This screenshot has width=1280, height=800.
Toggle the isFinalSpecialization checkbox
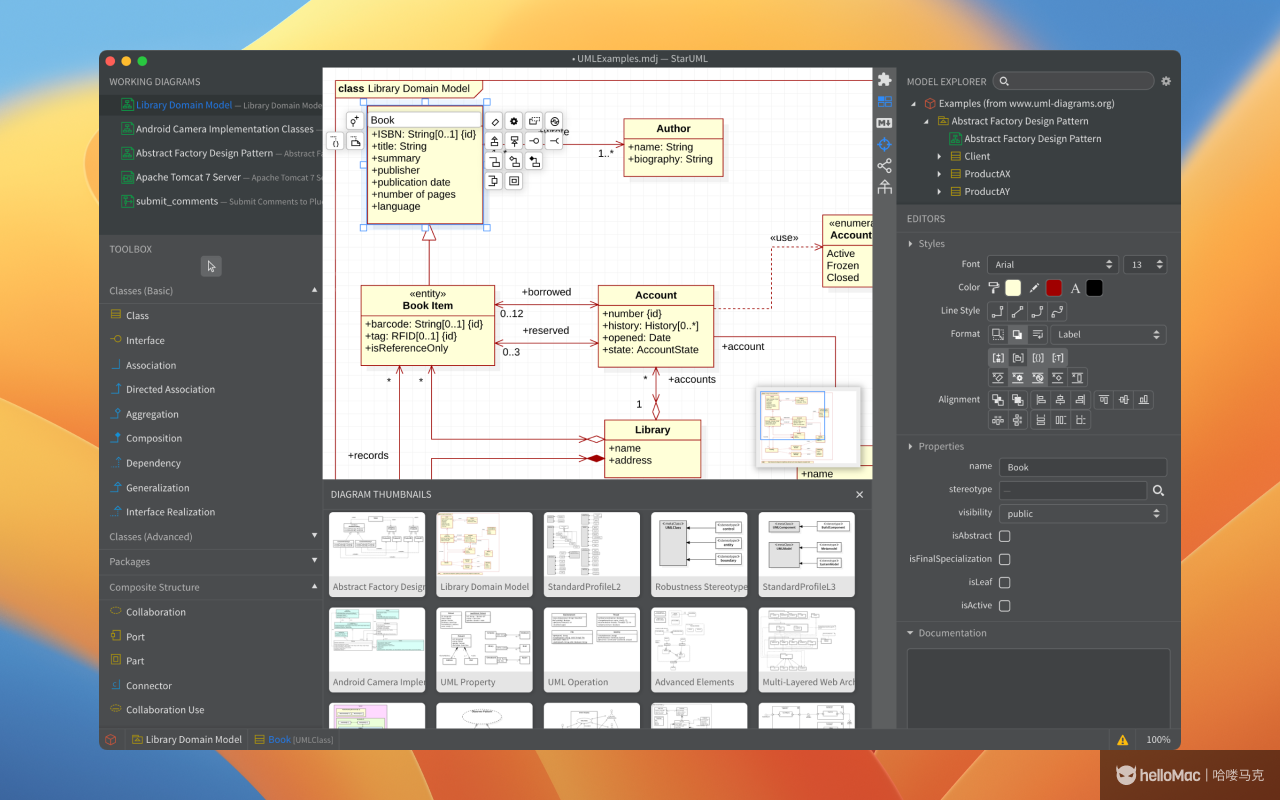1004,559
